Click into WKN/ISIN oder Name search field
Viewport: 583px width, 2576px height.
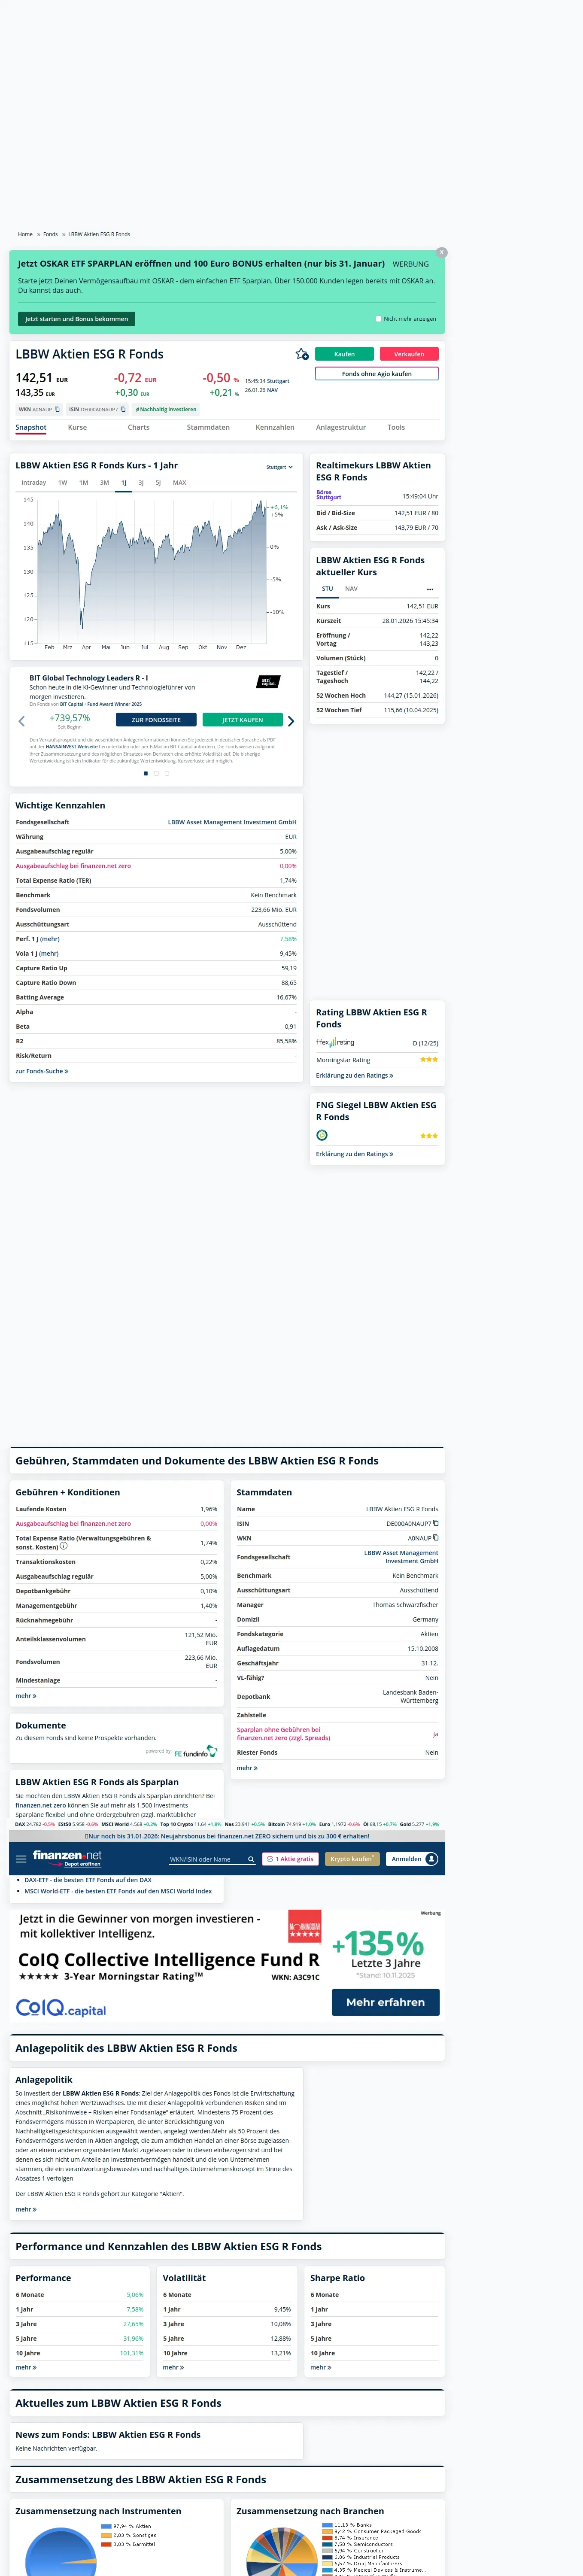point(206,1859)
